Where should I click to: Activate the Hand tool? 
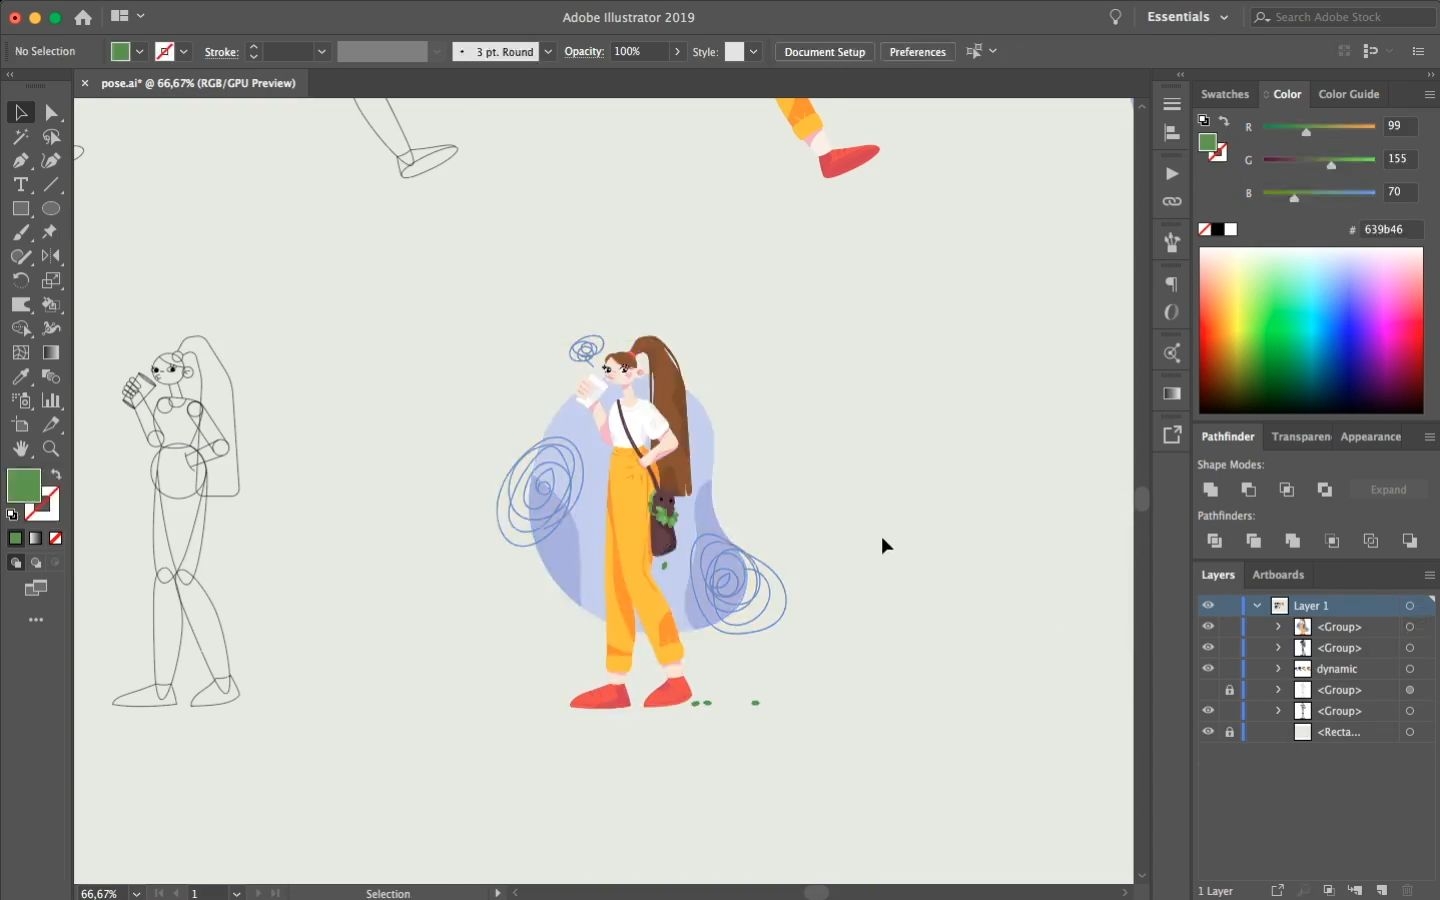pyautogui.click(x=20, y=449)
